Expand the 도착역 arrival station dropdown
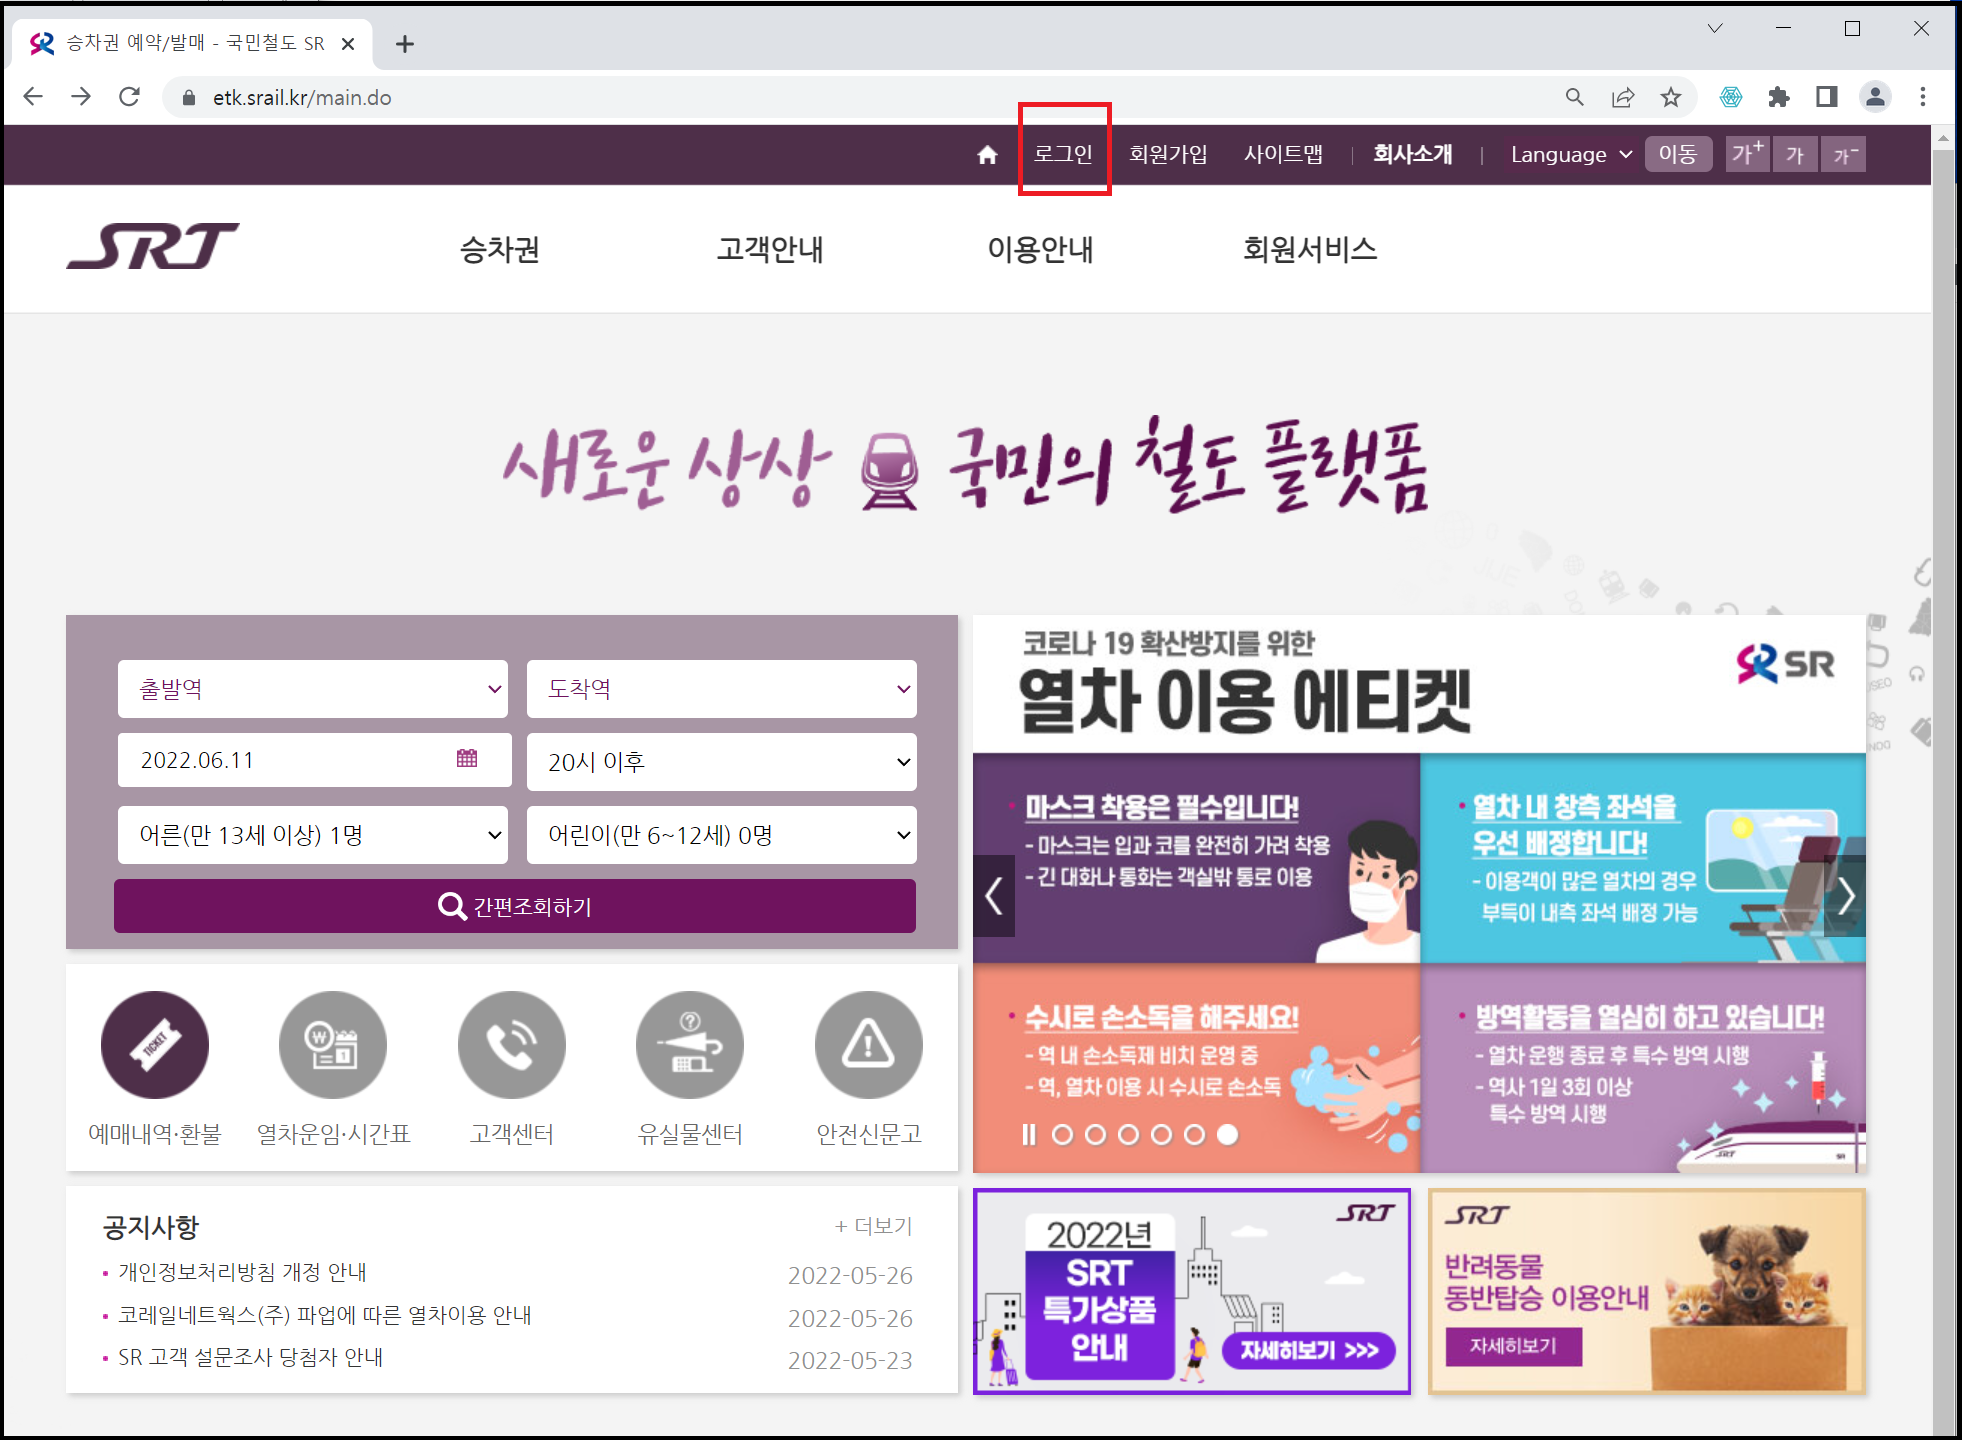The height and width of the screenshot is (1440, 1962). 722,689
